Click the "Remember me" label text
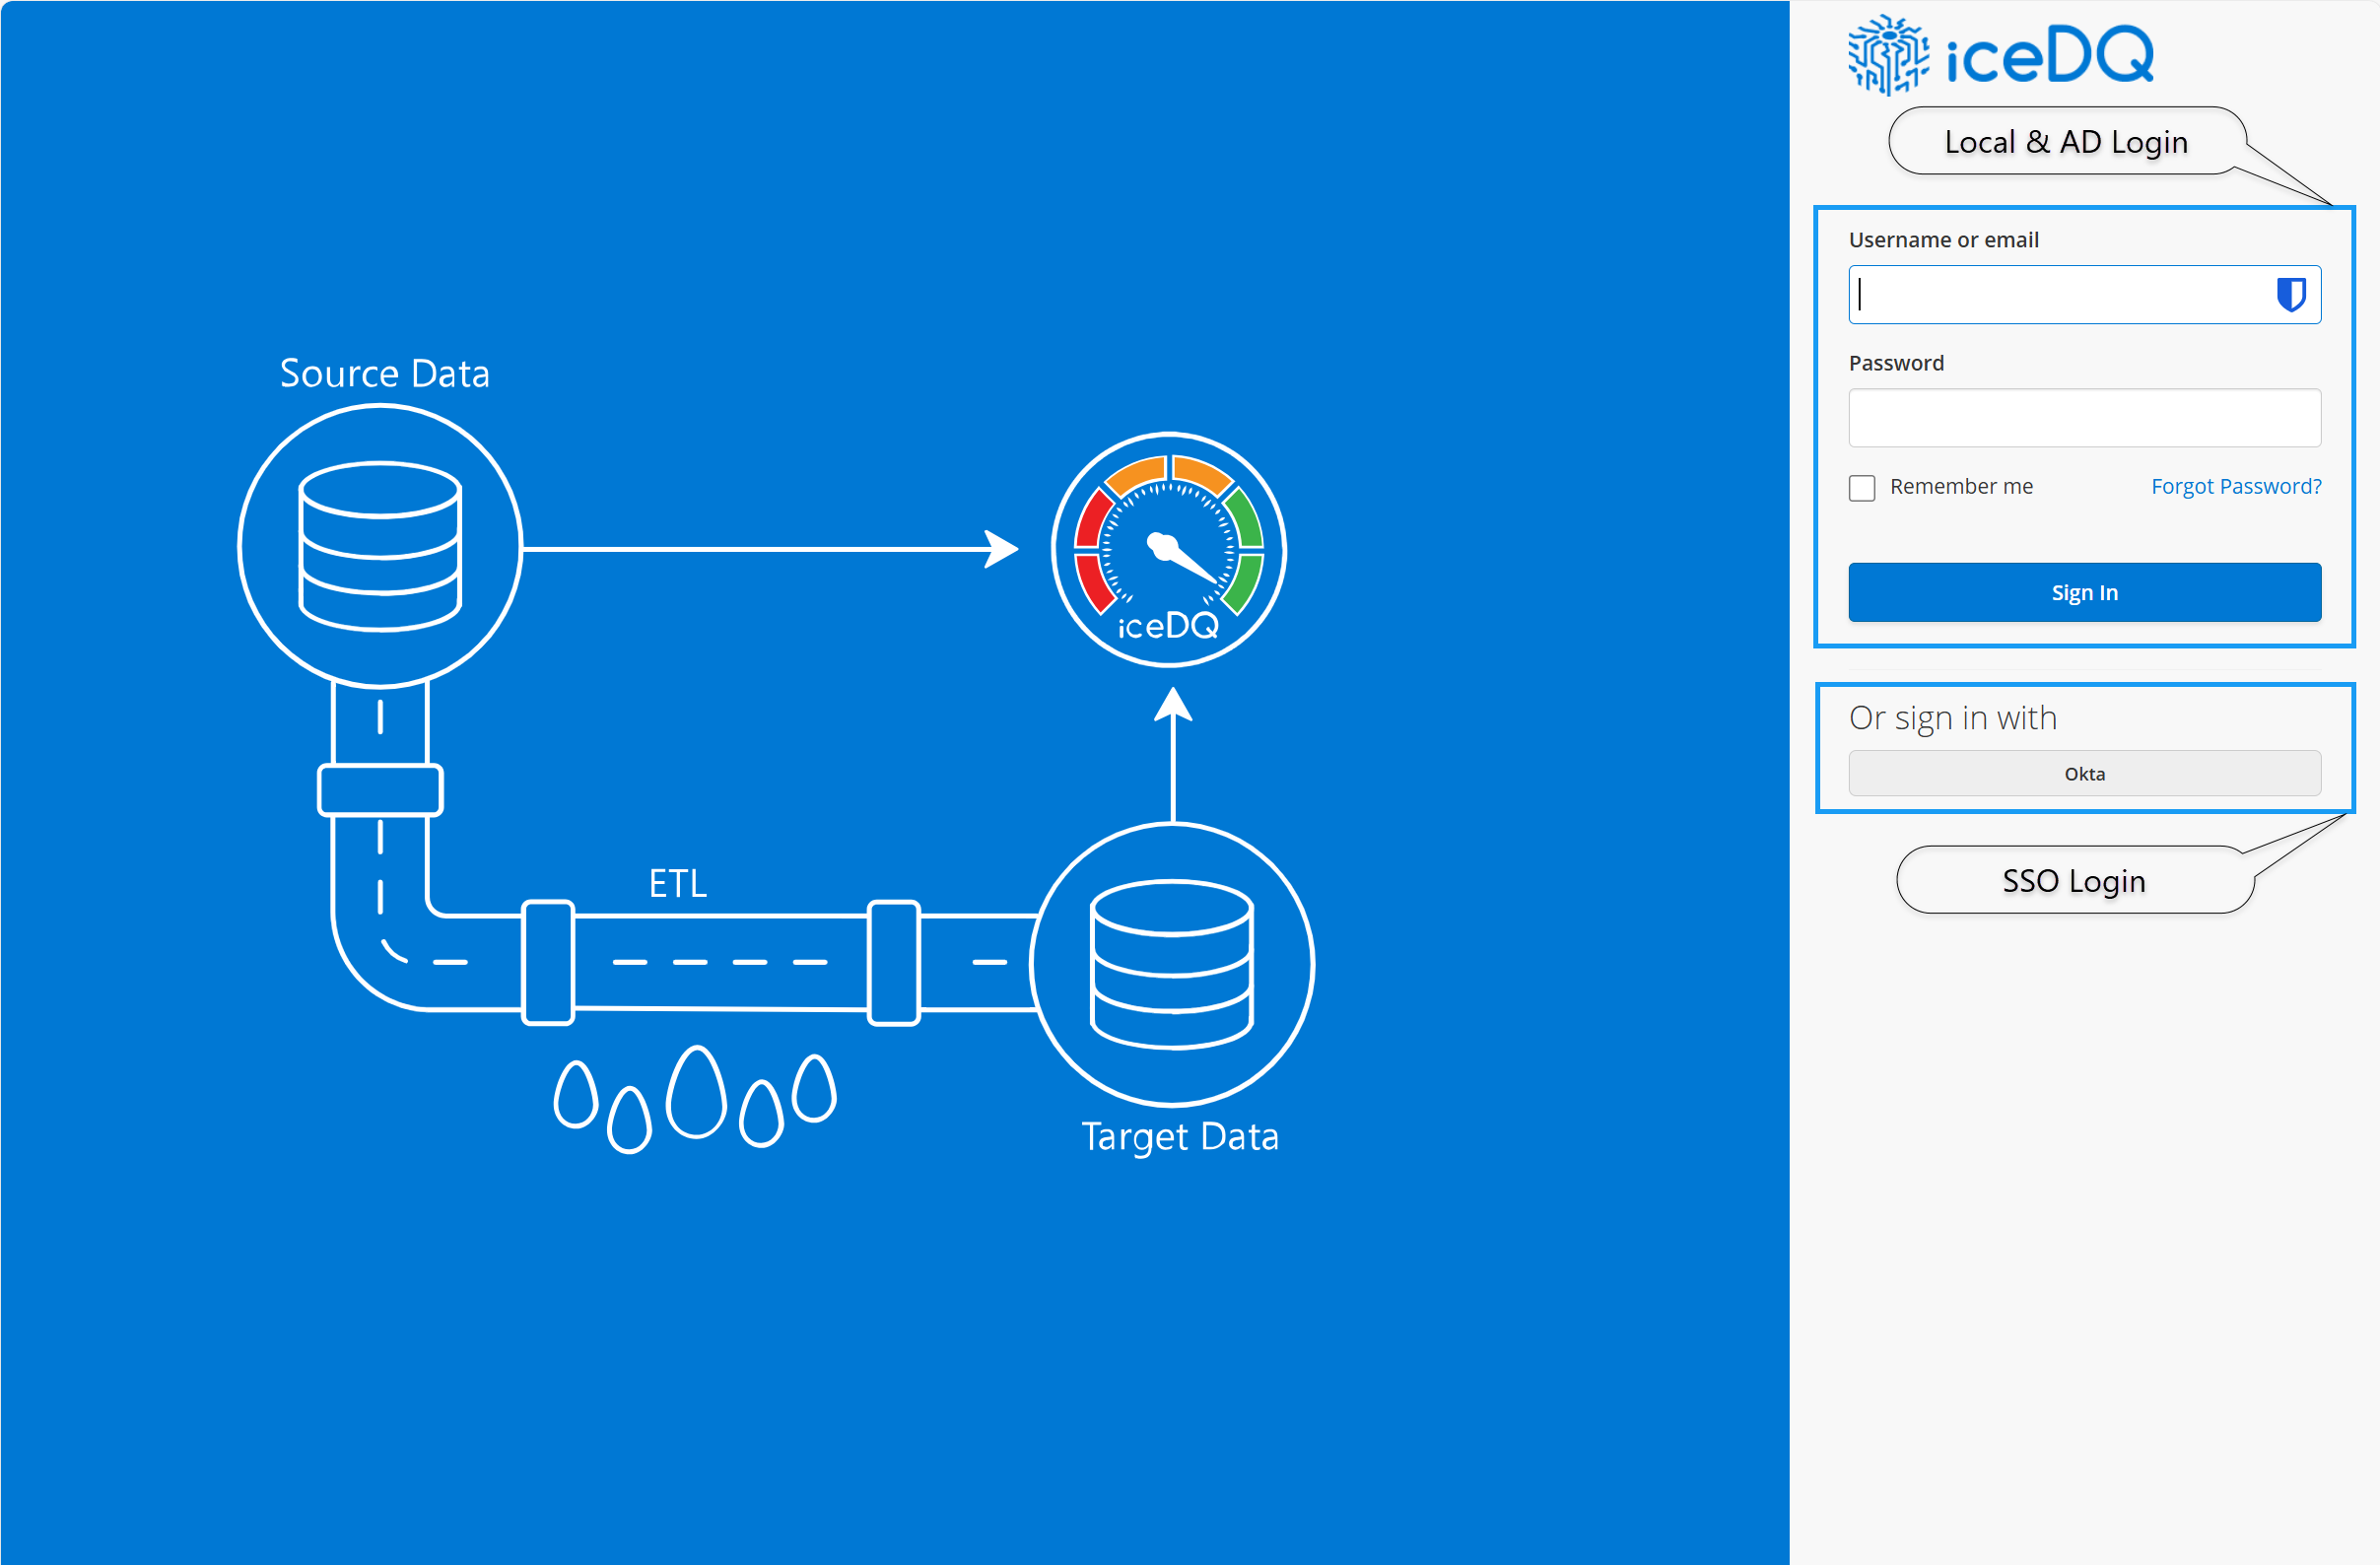2380x1565 pixels. [1961, 487]
